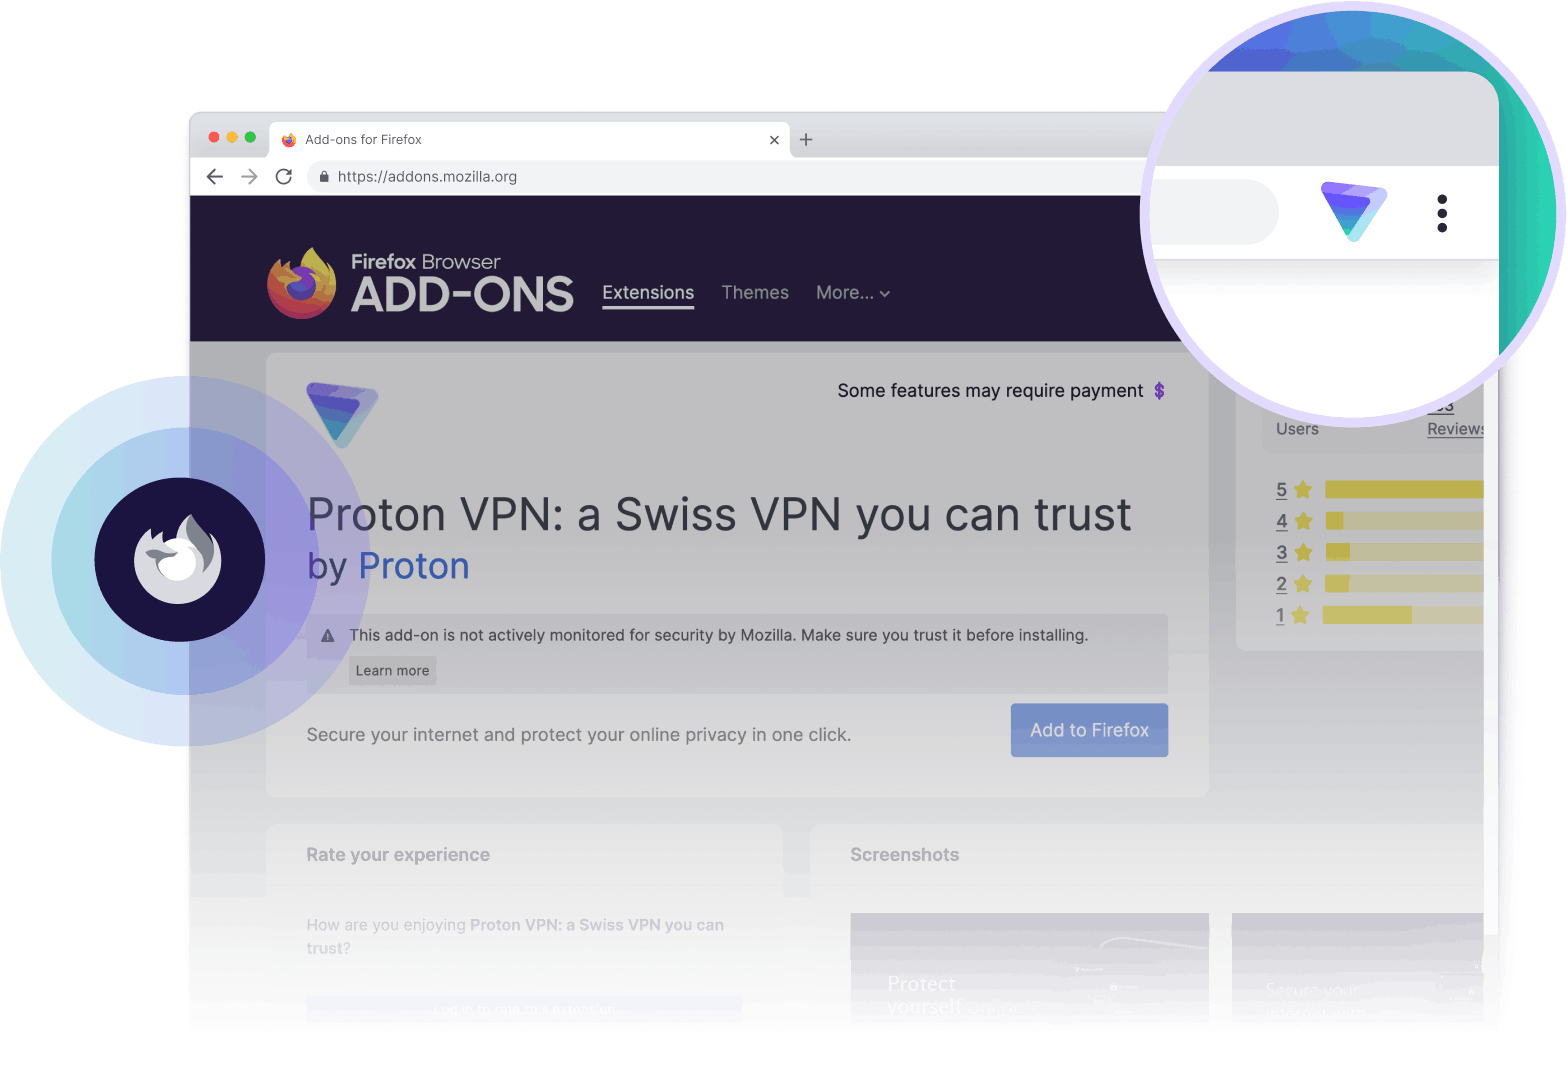Click the browser forward arrow

click(x=249, y=177)
